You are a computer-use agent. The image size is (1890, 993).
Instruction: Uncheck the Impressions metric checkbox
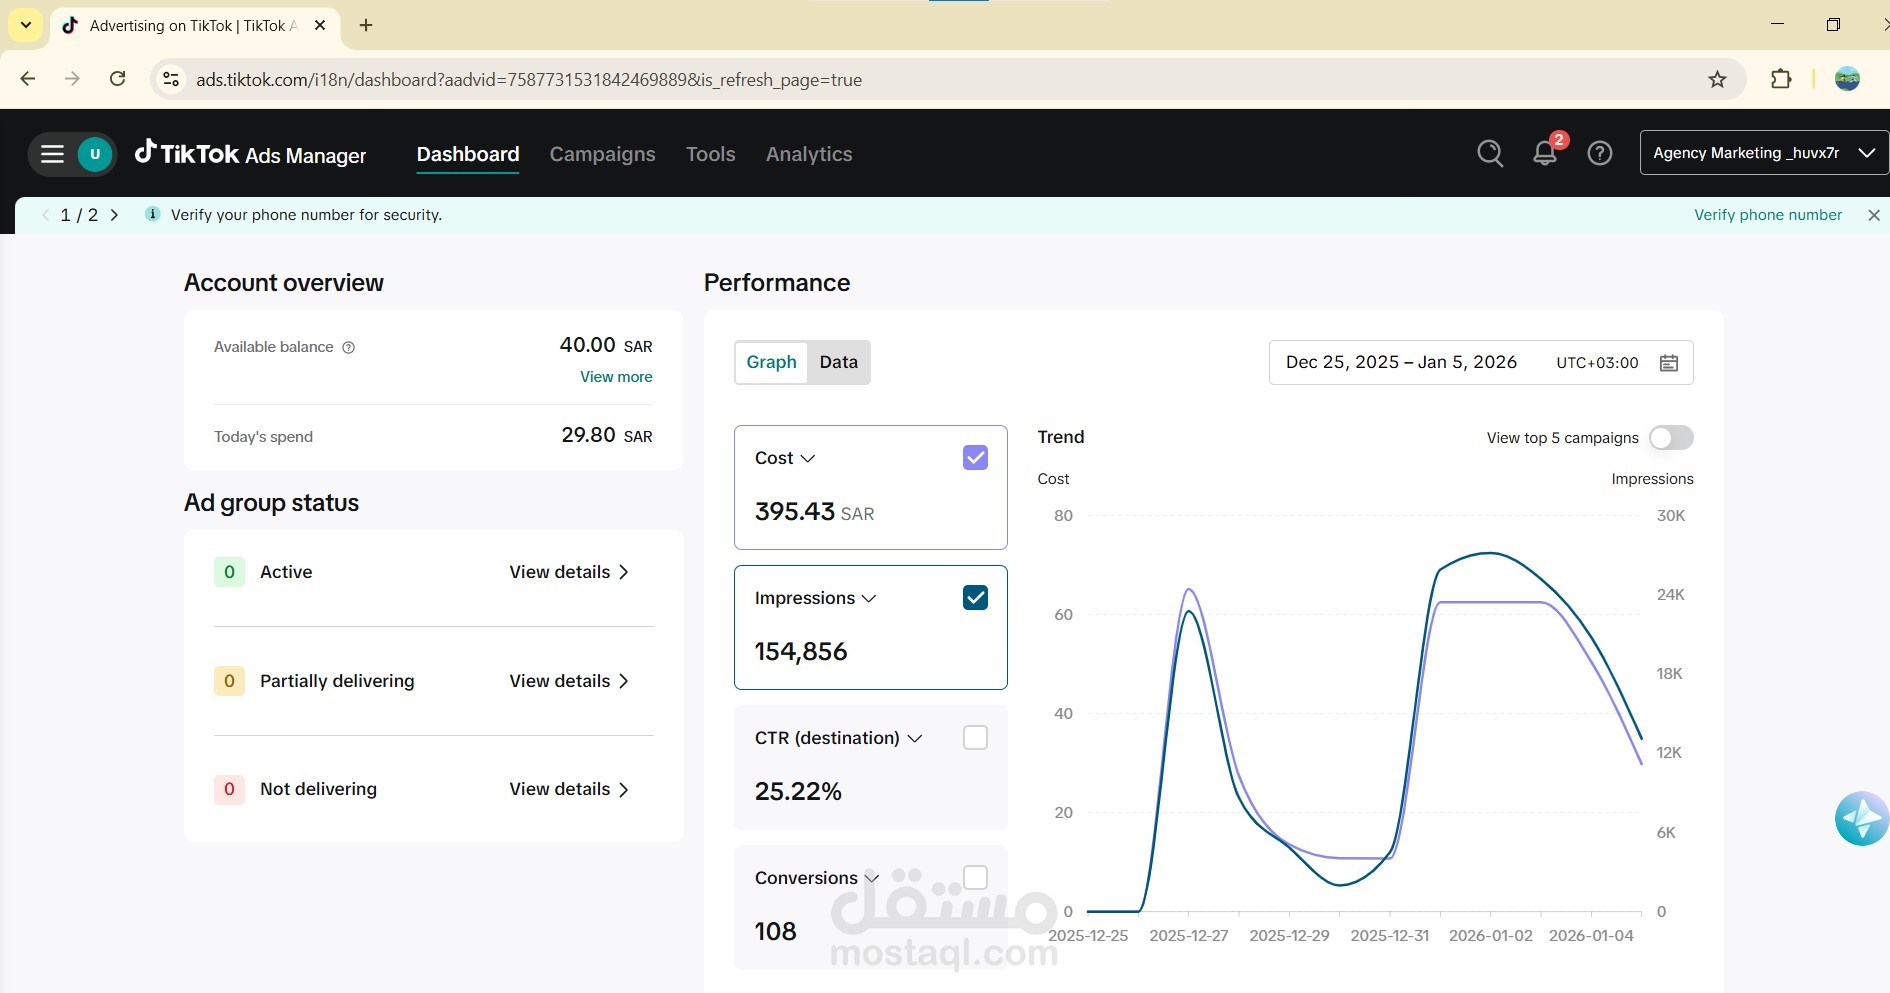(975, 598)
